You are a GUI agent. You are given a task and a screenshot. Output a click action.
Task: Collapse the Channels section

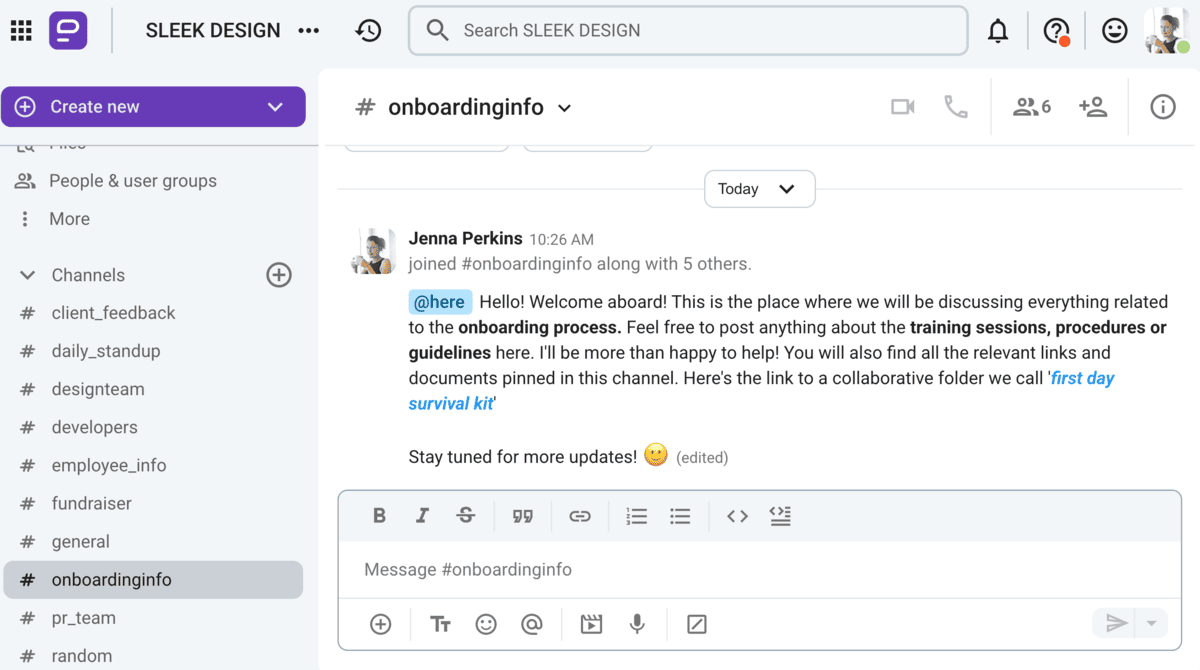(27, 275)
